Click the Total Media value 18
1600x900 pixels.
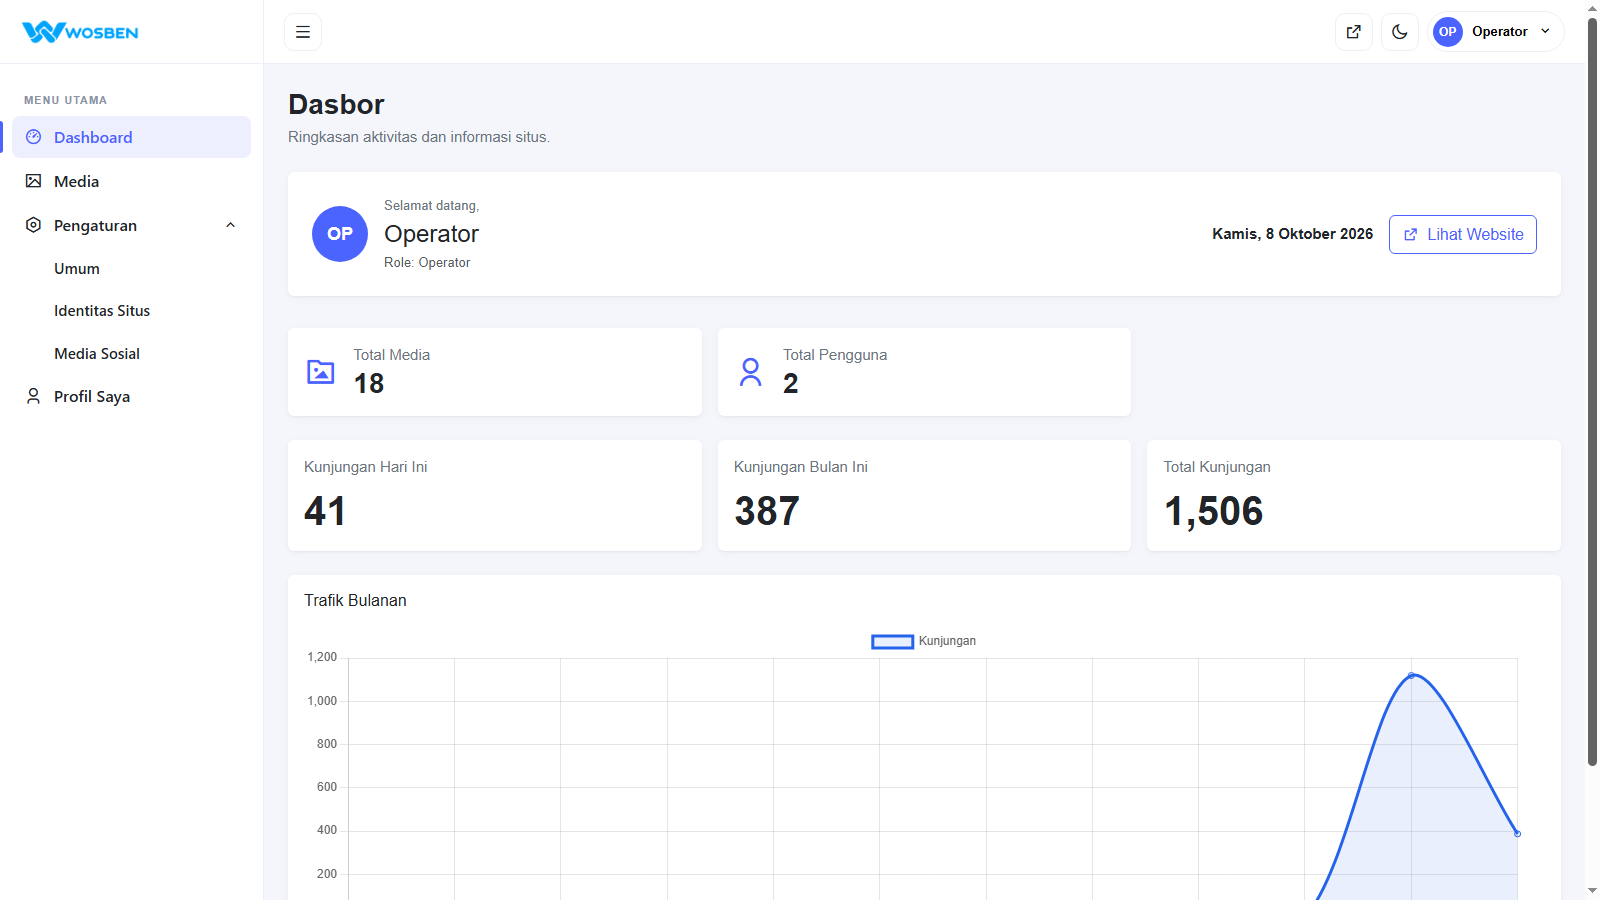pos(369,384)
